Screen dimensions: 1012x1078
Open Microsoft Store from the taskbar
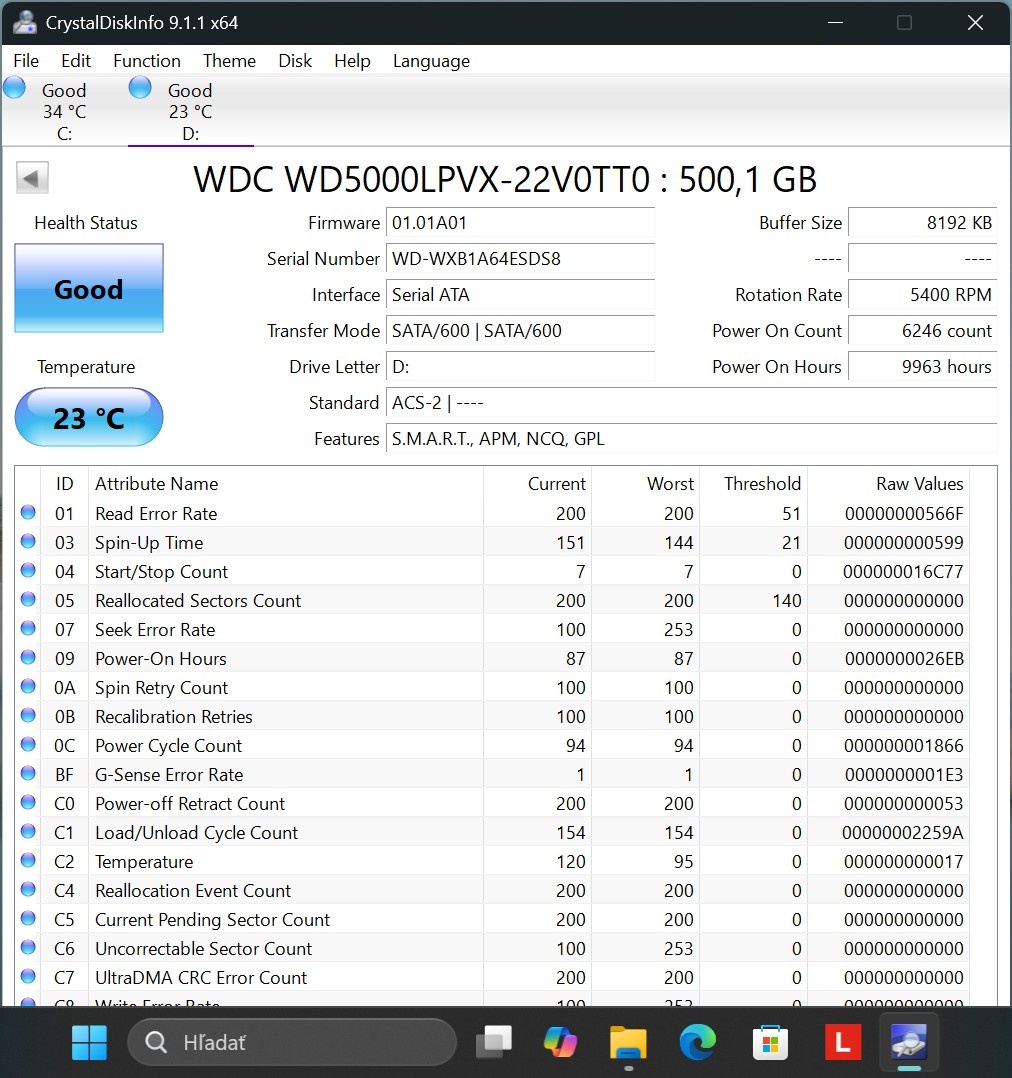tap(770, 1042)
